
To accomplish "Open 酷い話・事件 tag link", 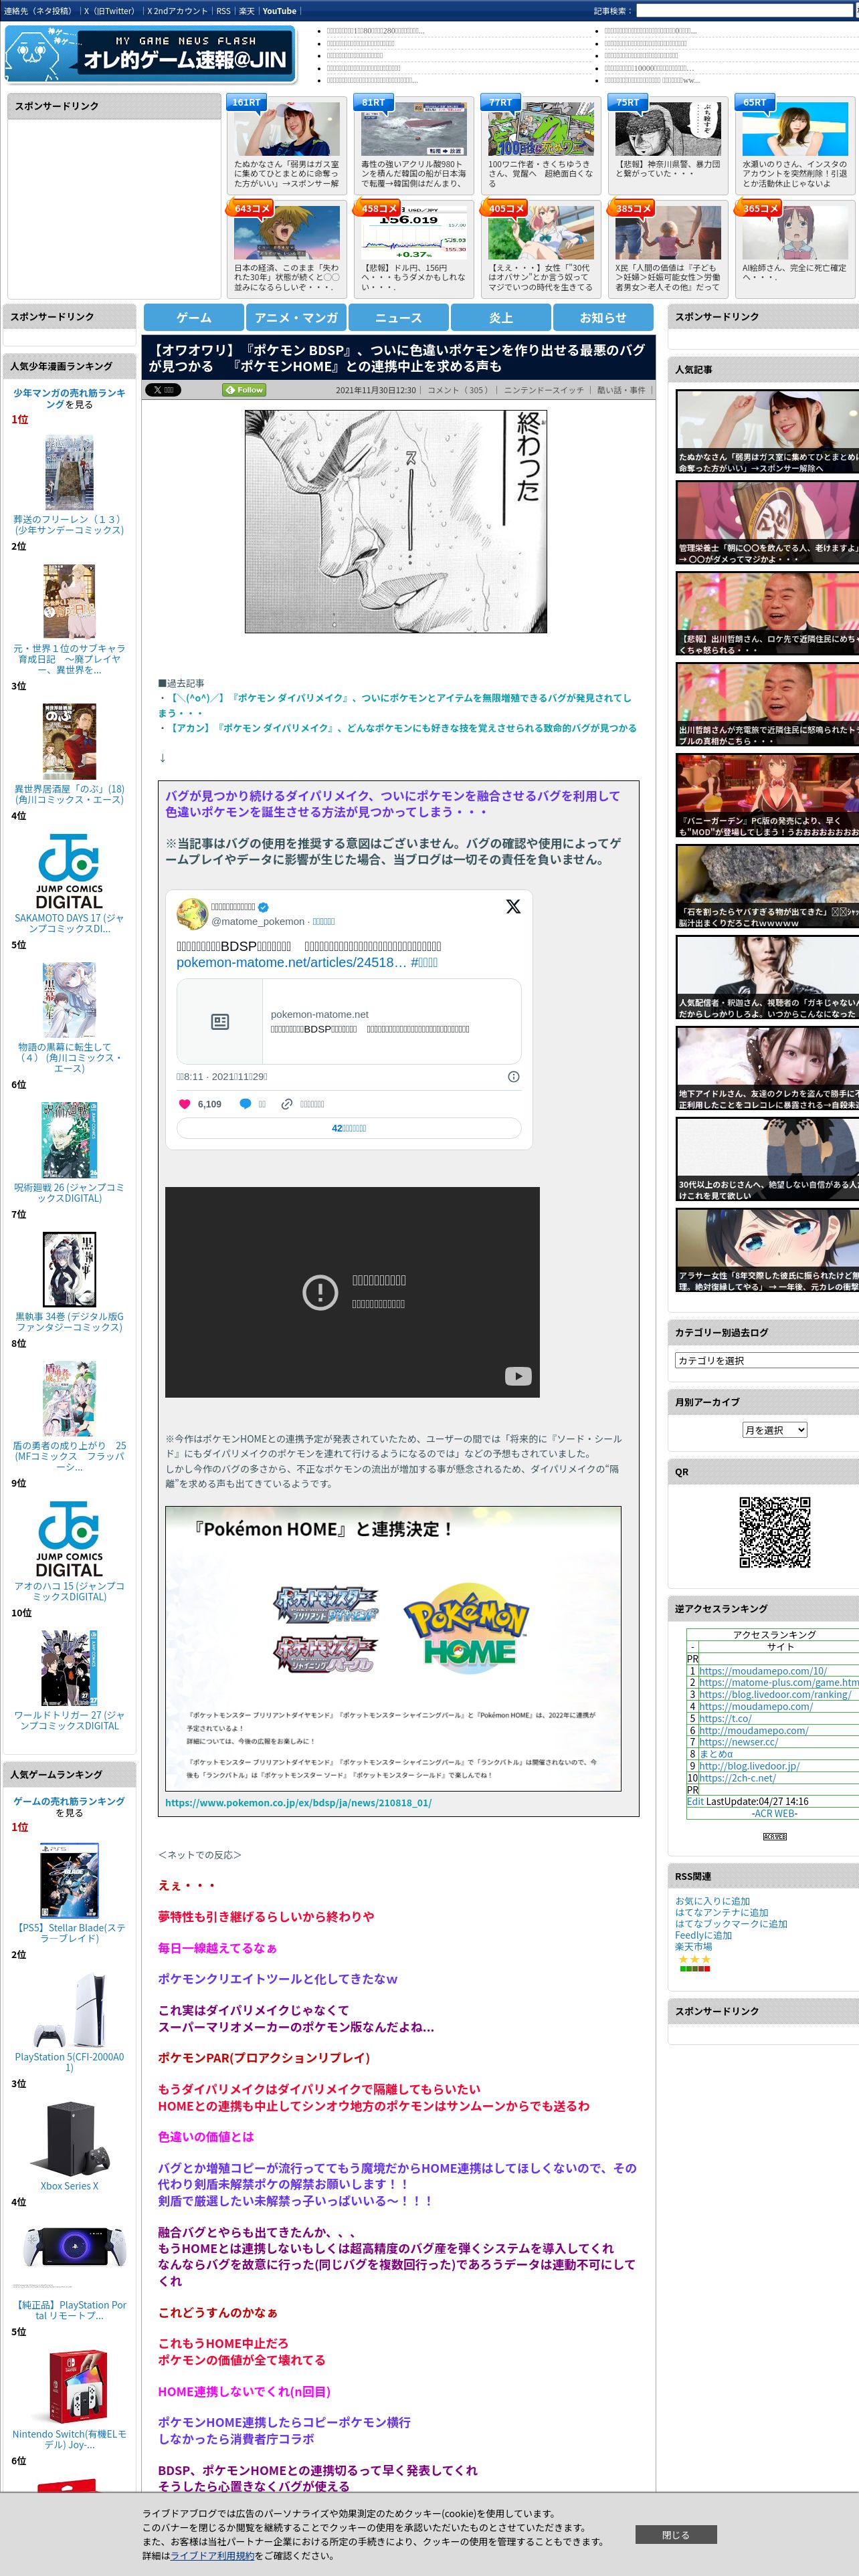I will point(621,390).
